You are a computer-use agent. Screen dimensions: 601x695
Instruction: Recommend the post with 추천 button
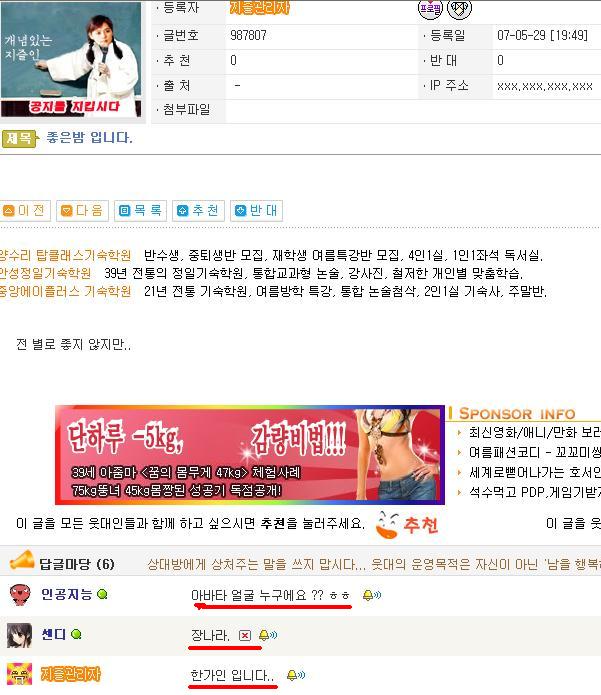coord(198,211)
